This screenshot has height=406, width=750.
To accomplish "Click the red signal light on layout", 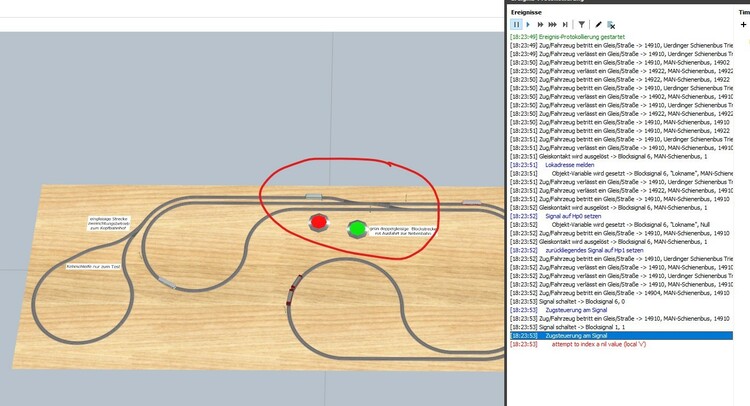I will click(319, 221).
